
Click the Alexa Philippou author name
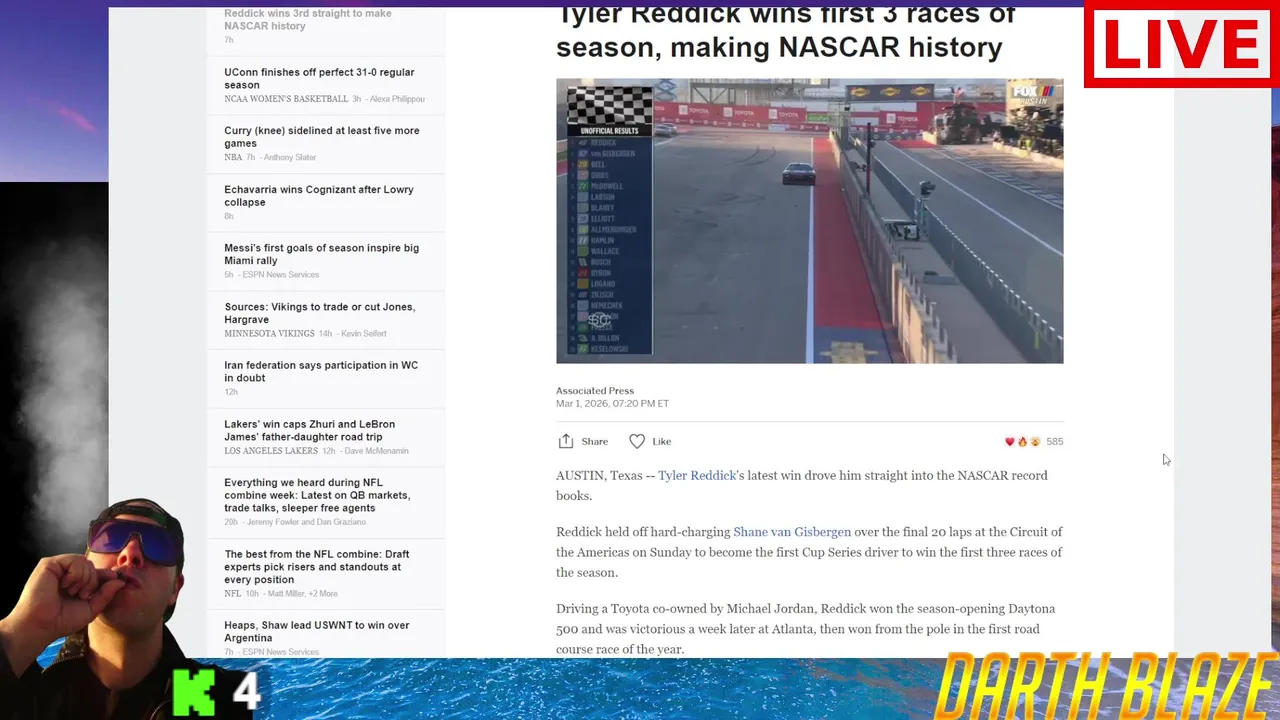tap(398, 99)
